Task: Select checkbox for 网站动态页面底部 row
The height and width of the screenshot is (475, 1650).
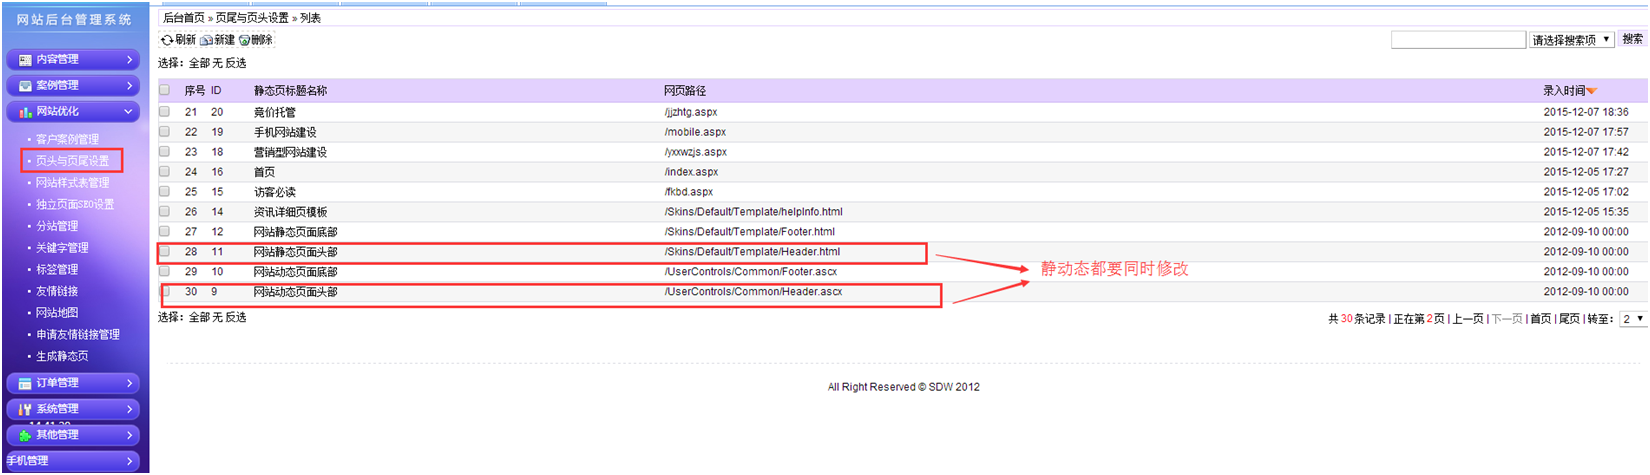Action: click(x=165, y=271)
